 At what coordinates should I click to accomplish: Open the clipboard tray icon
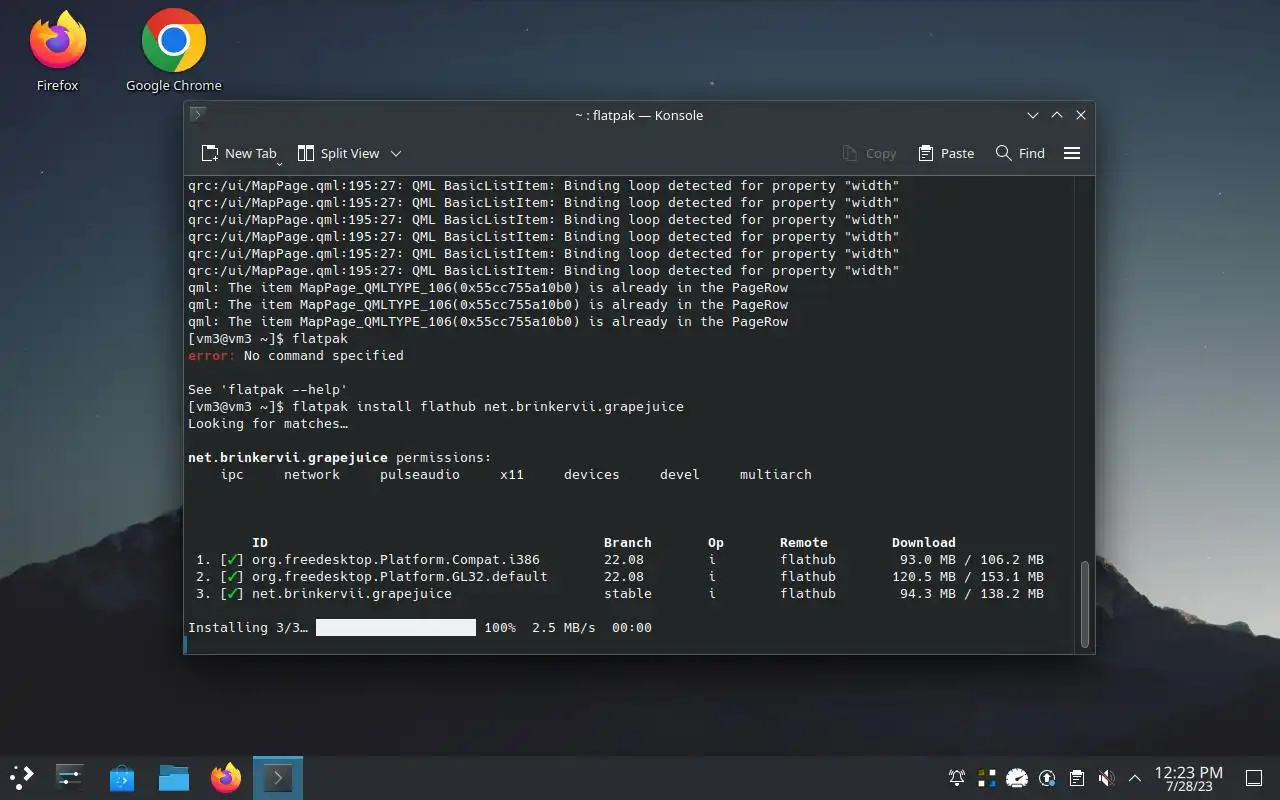[x=1077, y=777]
